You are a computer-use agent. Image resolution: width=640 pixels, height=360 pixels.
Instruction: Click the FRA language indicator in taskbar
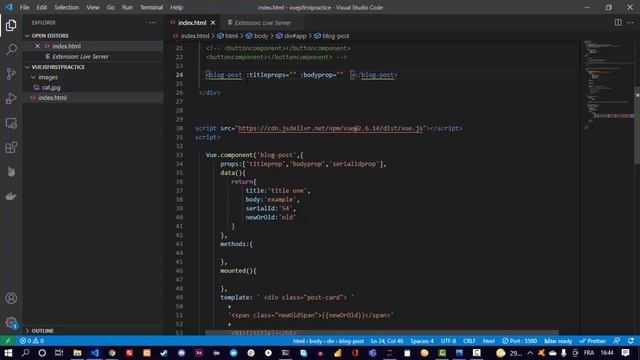(589, 353)
